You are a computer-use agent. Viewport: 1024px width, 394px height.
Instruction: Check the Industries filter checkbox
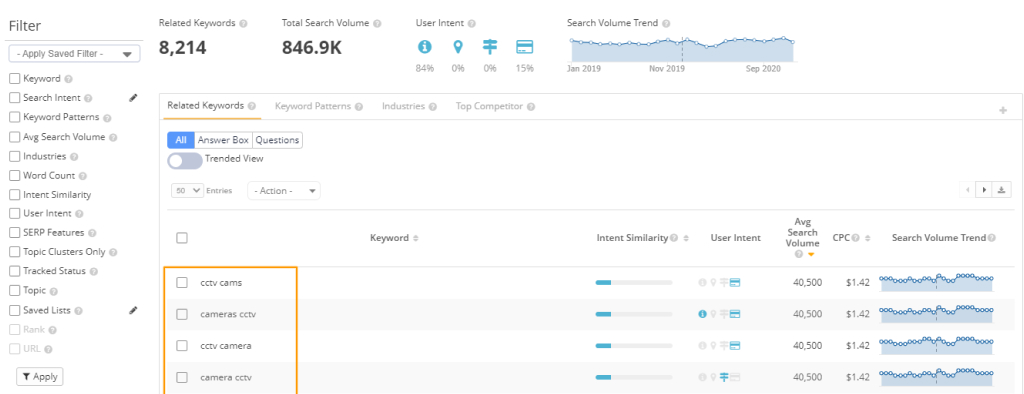tap(14, 157)
